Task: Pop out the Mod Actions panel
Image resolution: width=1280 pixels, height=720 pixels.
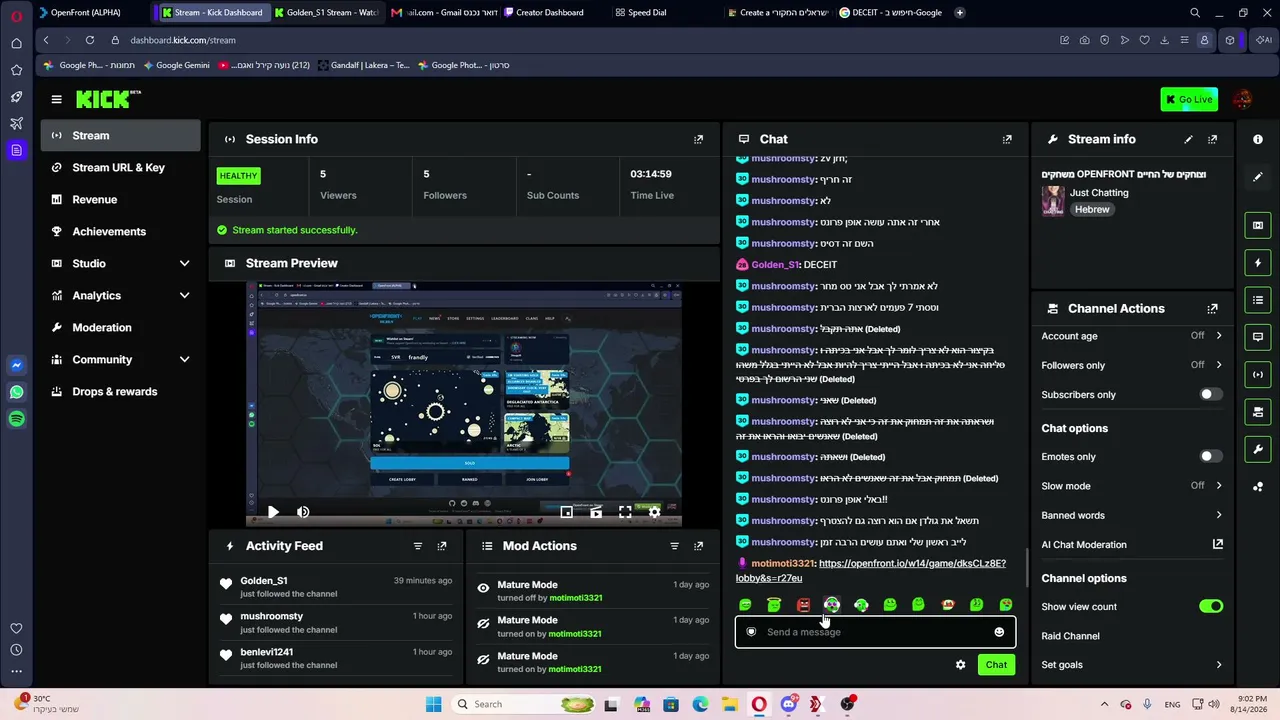Action: (x=698, y=546)
